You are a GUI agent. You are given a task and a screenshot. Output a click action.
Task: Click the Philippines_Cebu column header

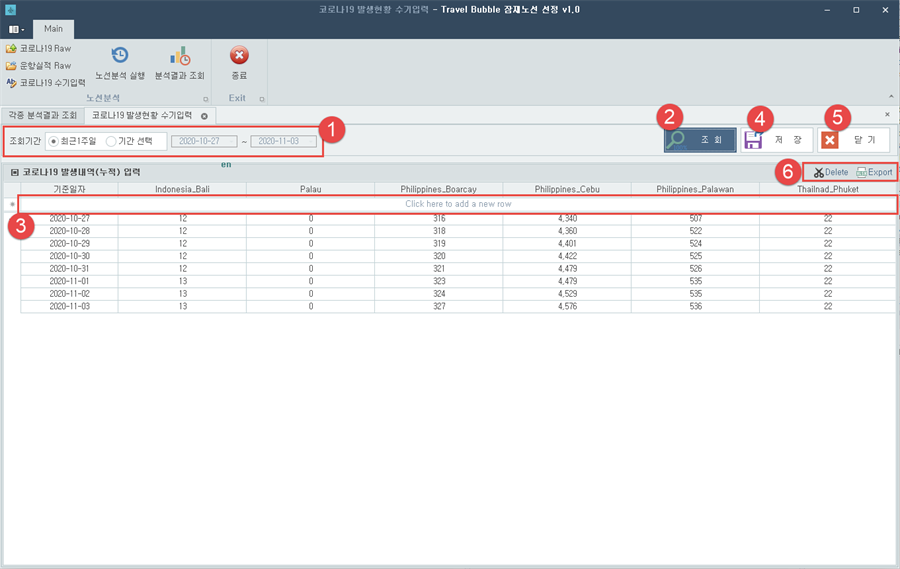click(x=567, y=189)
